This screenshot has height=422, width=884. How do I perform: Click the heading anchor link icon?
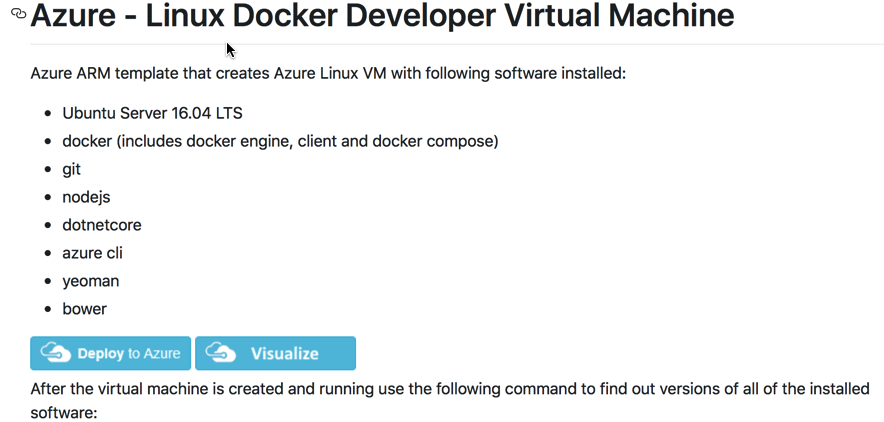tap(19, 13)
